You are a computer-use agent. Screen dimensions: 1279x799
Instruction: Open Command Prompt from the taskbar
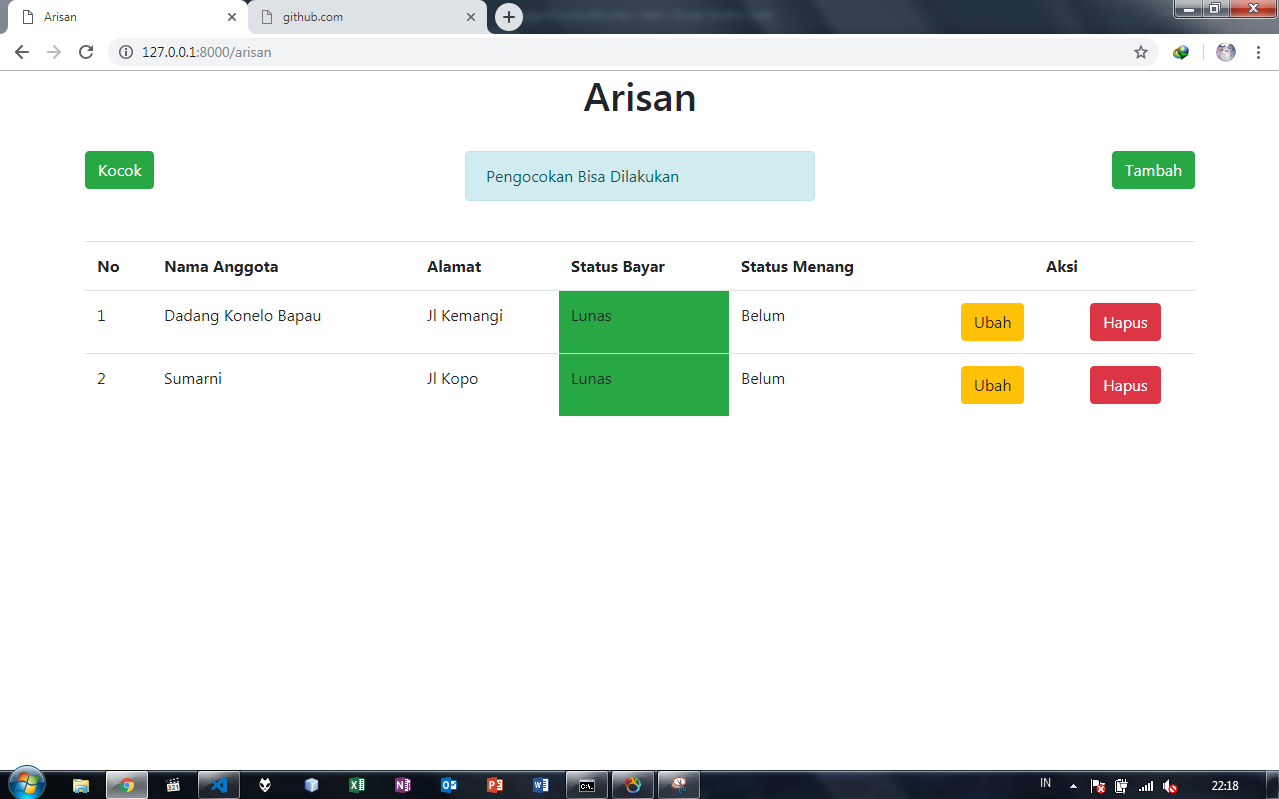pos(586,785)
